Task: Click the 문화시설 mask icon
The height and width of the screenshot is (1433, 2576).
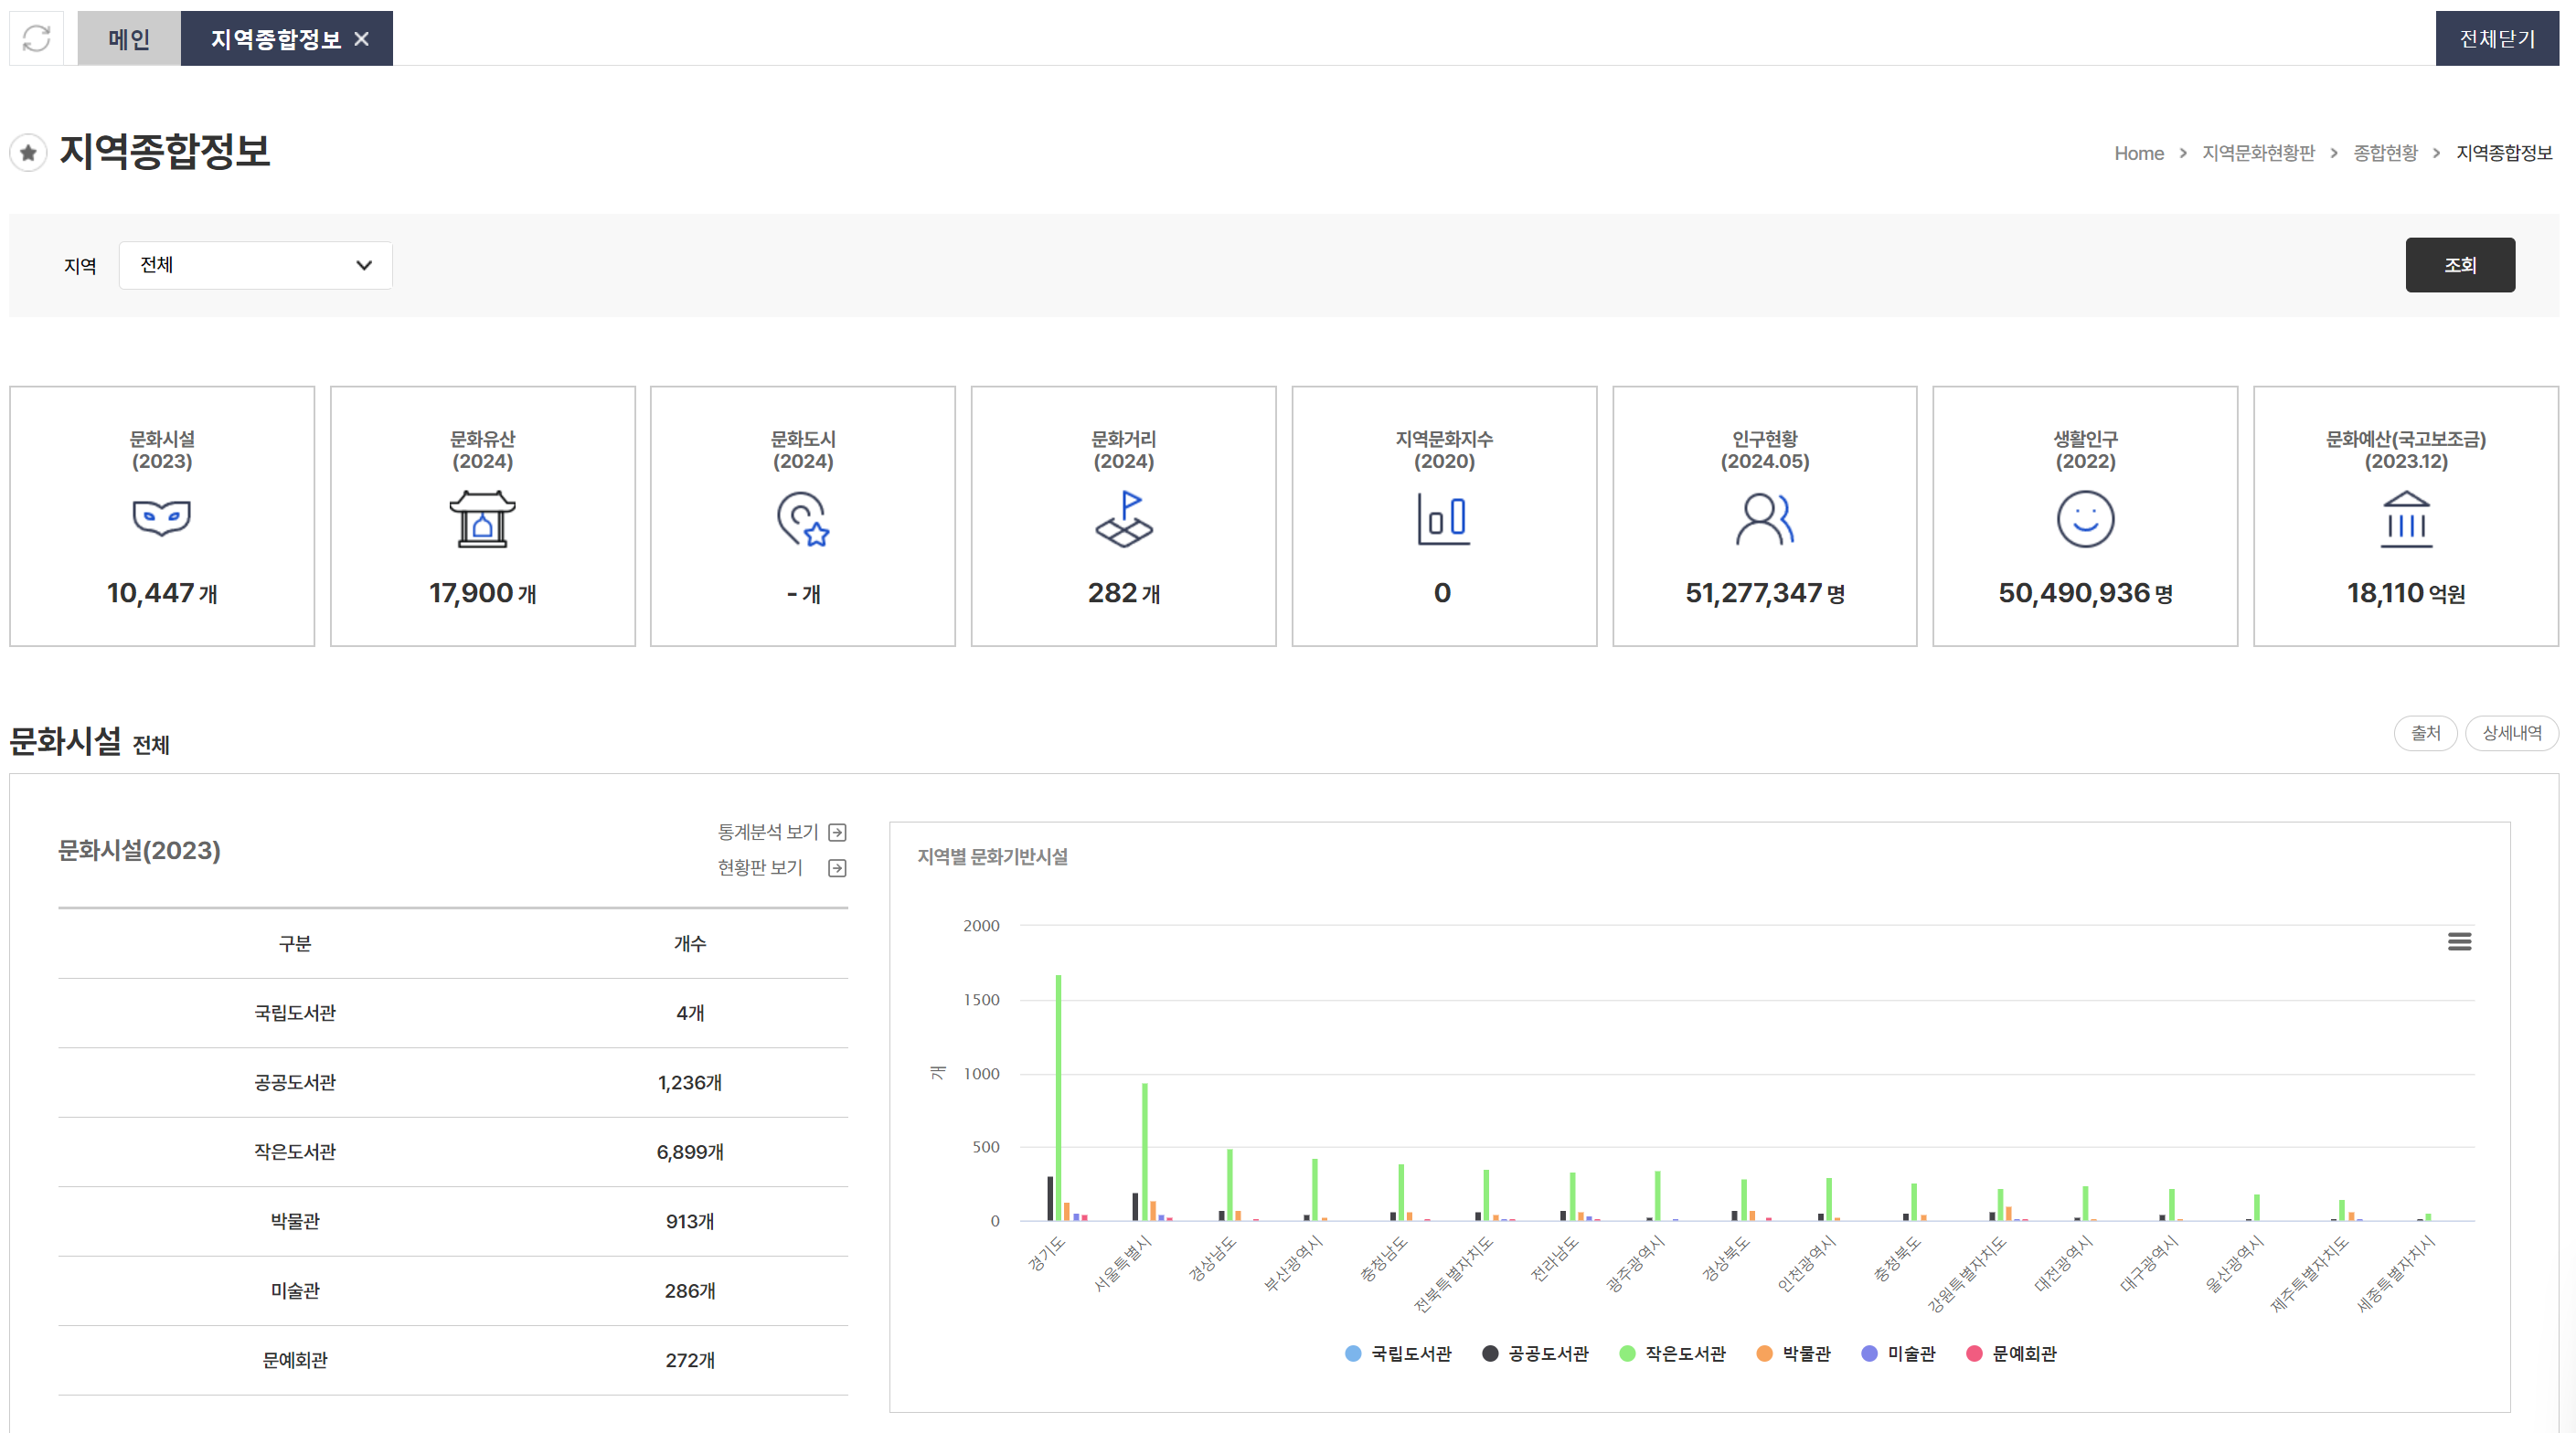Action: pos(162,518)
